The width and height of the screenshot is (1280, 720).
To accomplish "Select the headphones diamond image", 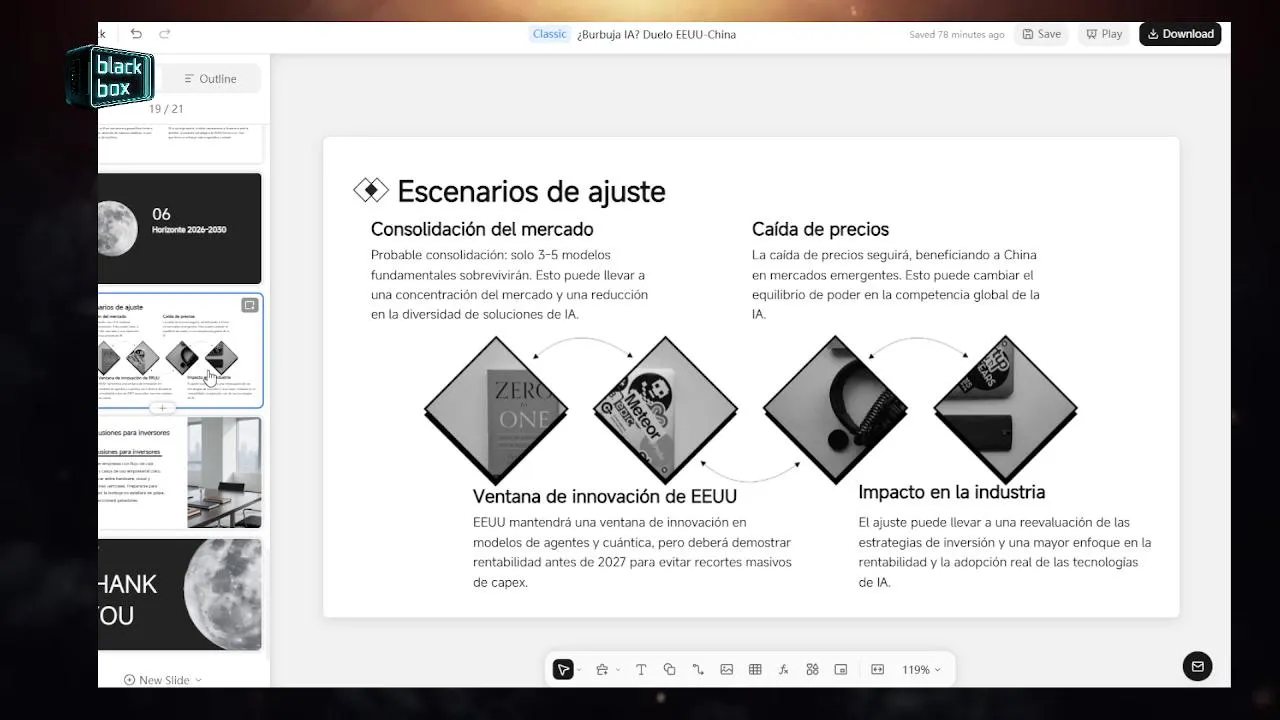I will point(835,410).
